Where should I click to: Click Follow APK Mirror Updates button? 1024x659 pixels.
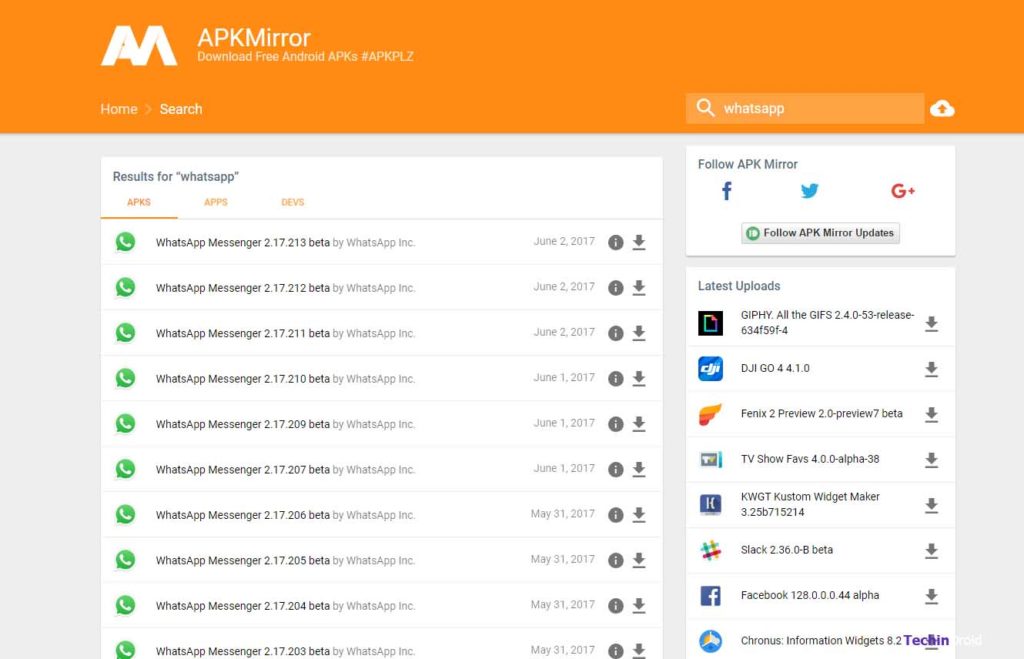point(820,233)
